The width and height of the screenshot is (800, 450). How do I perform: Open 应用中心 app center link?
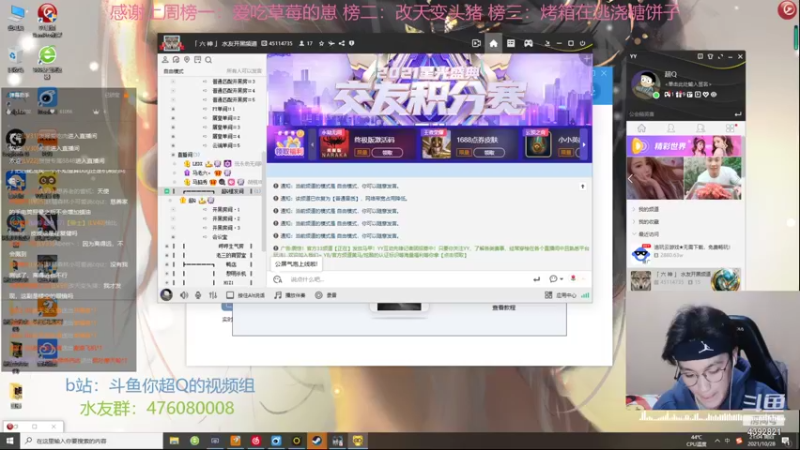566,295
